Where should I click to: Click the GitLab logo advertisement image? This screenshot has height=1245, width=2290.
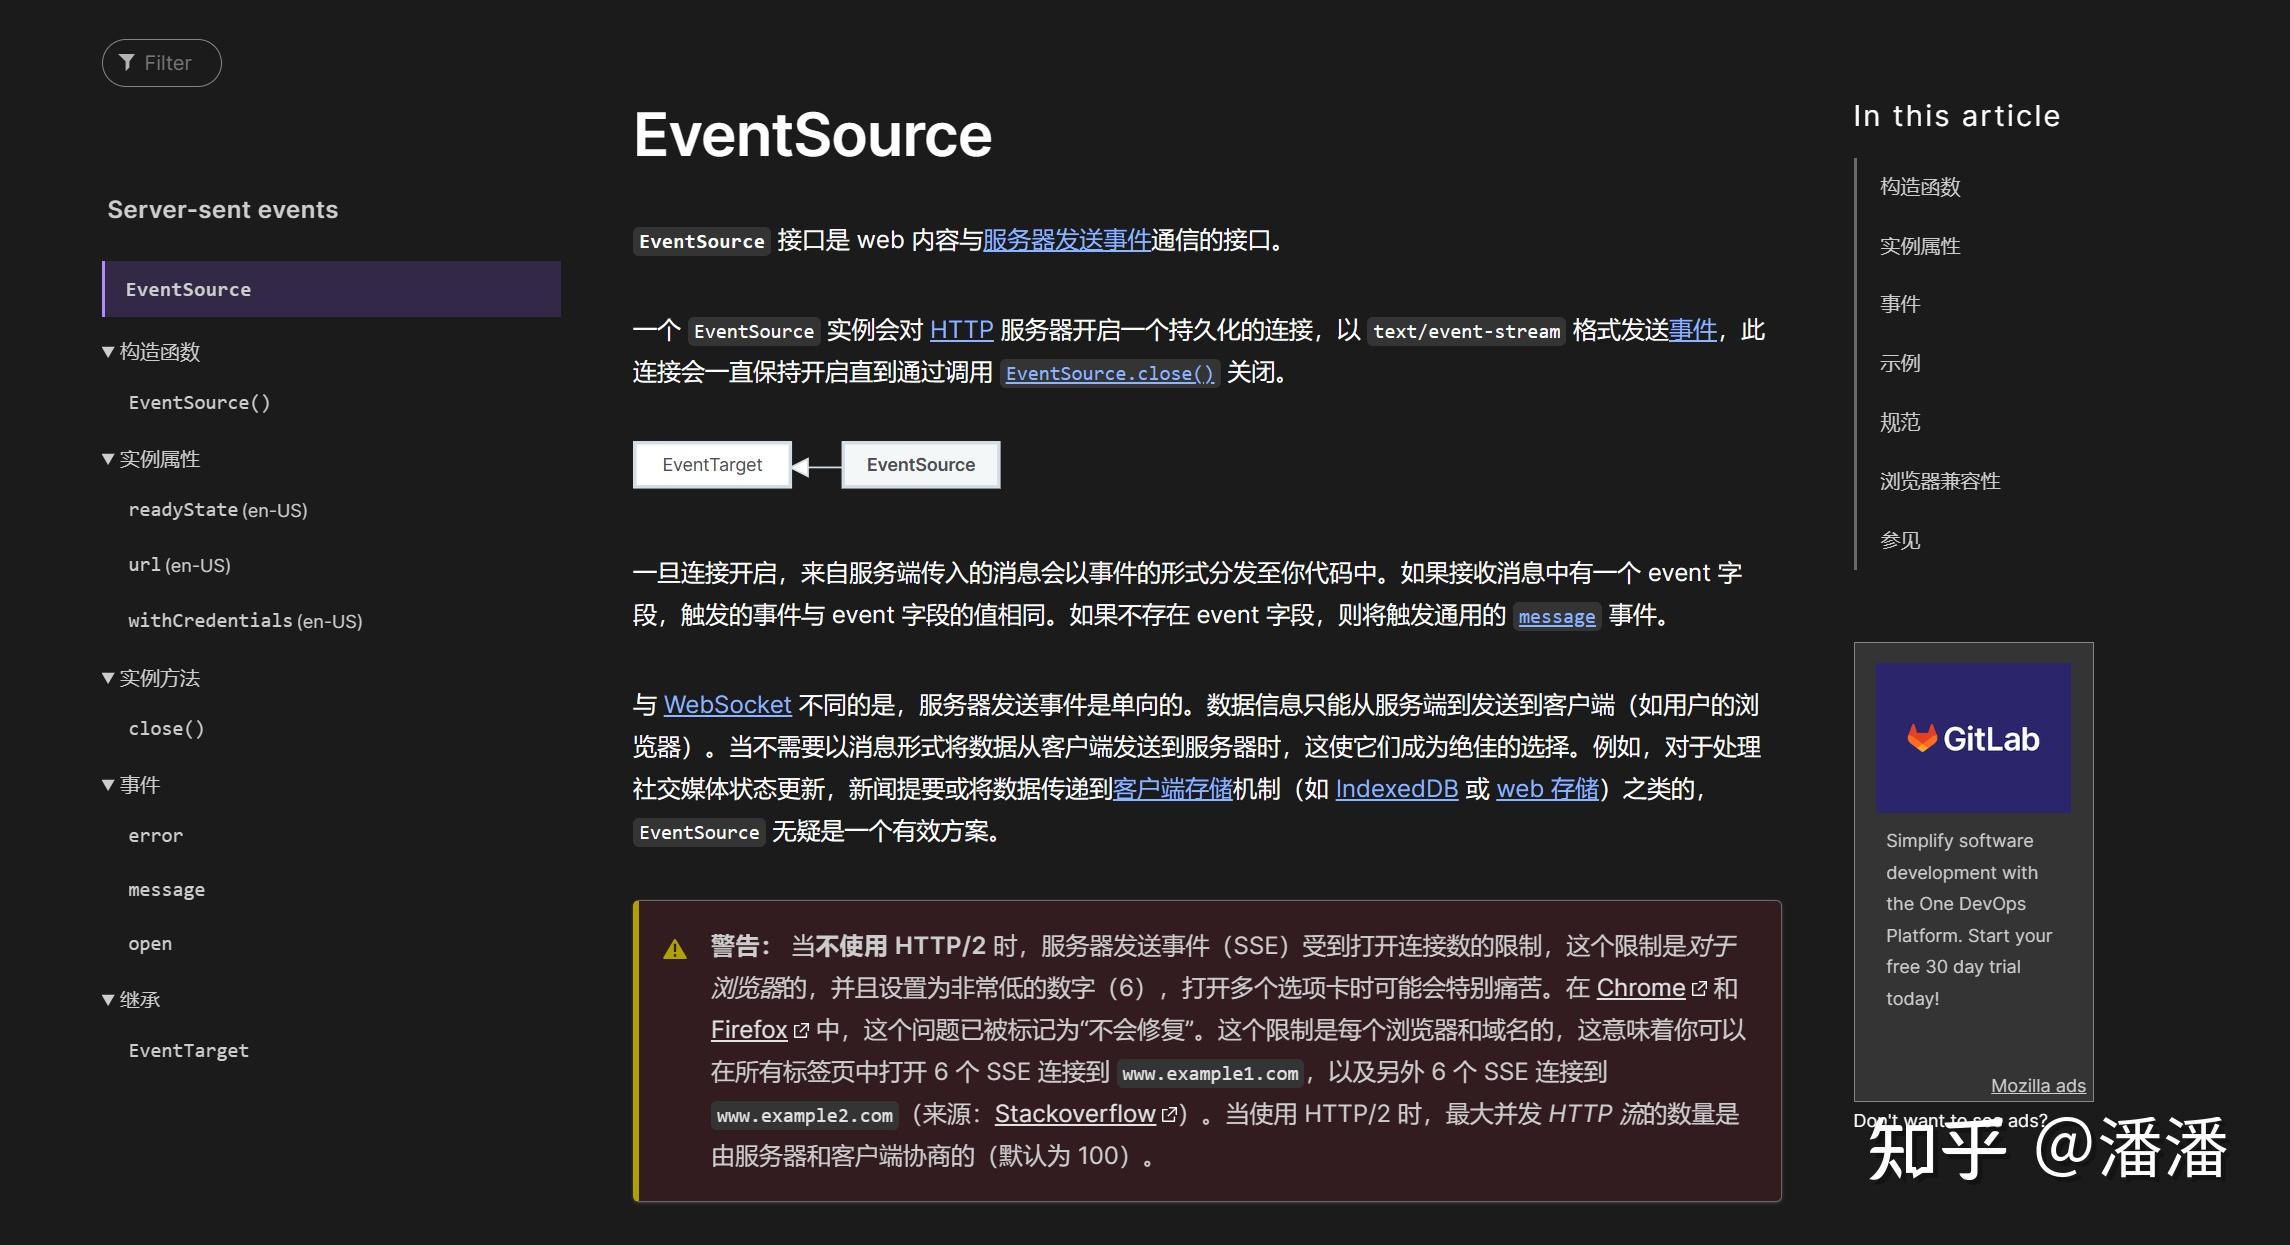tap(1972, 738)
